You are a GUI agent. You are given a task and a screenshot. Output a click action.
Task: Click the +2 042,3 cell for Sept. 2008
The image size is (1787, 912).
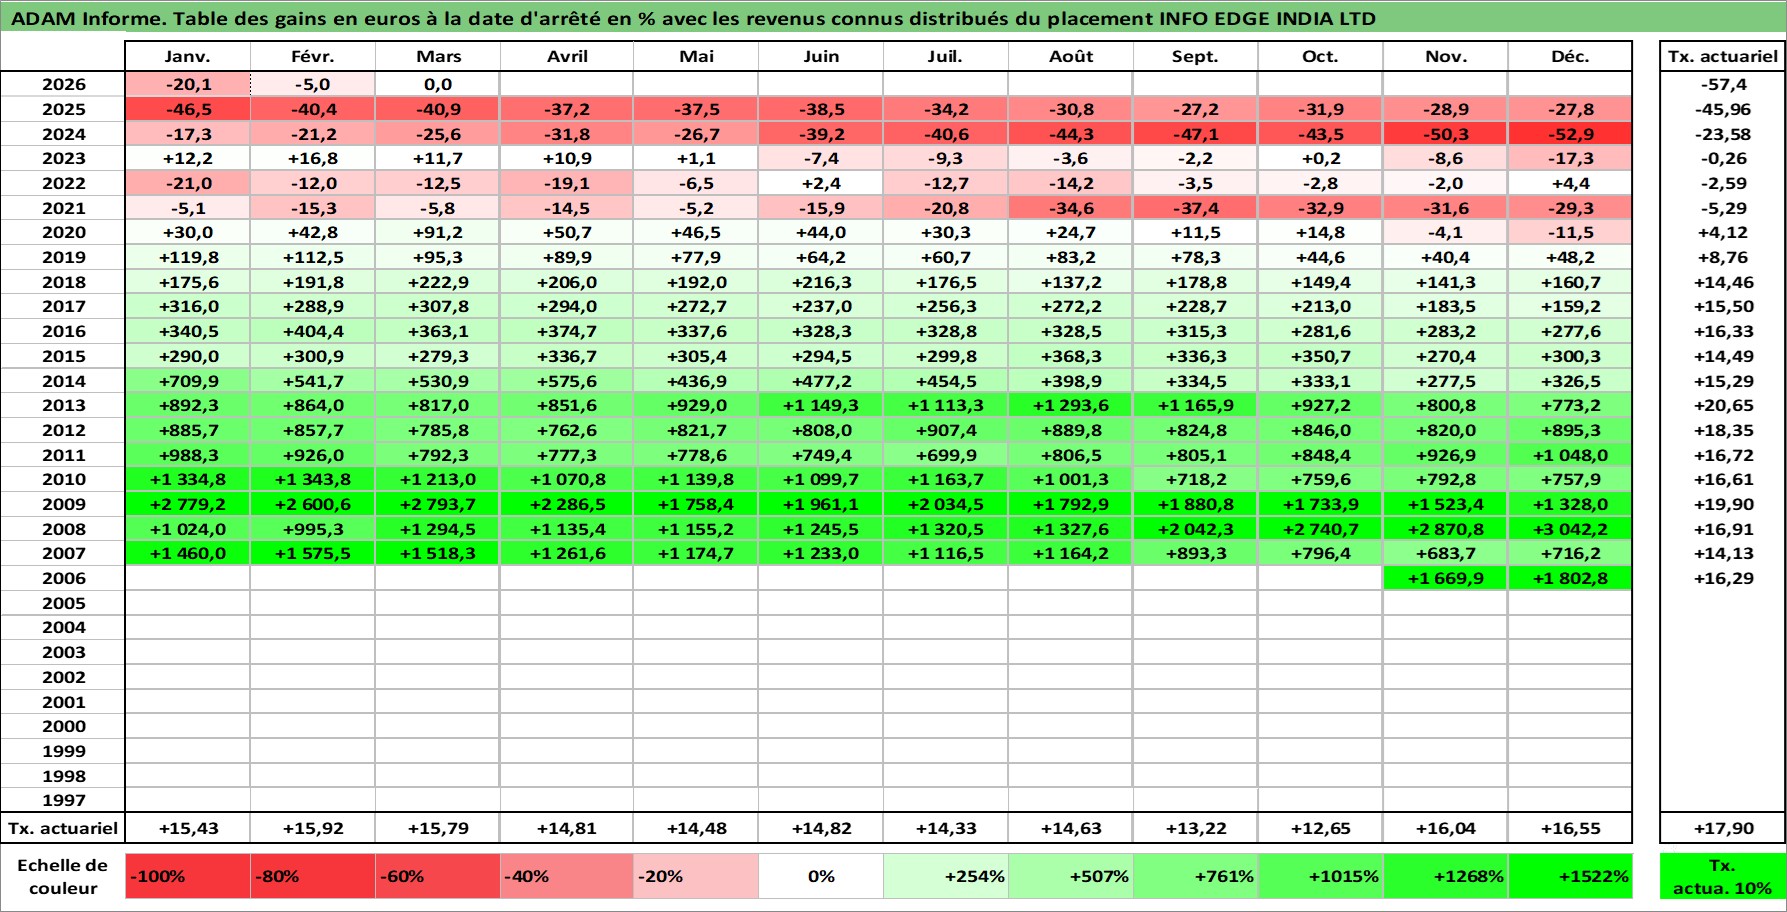[1195, 529]
